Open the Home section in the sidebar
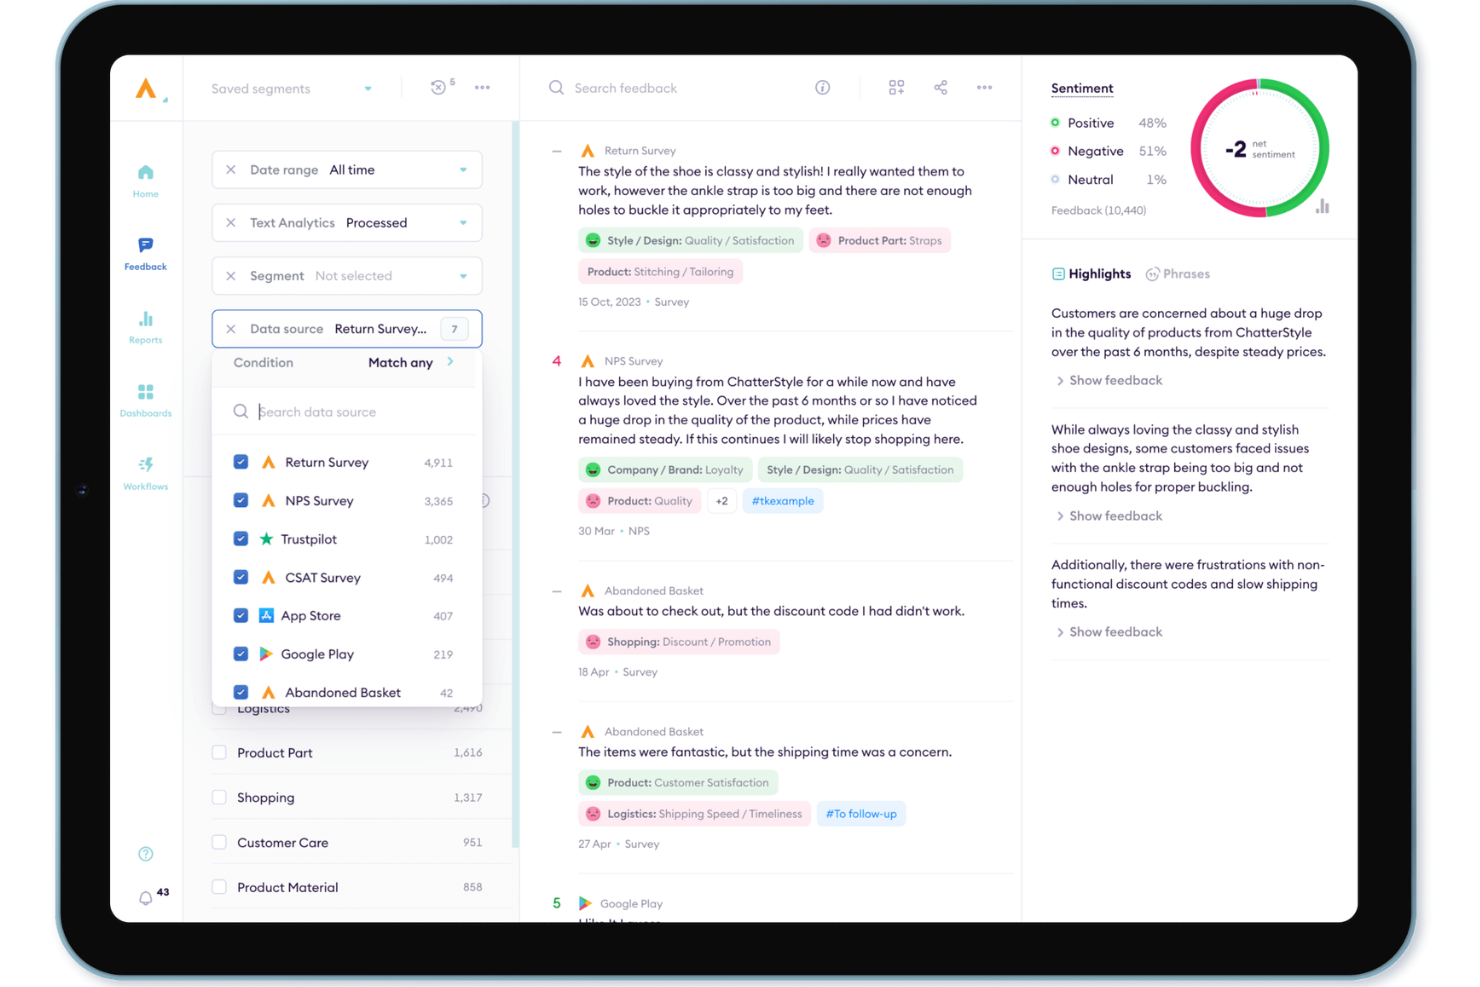This screenshot has width=1480, height=987. tap(145, 180)
